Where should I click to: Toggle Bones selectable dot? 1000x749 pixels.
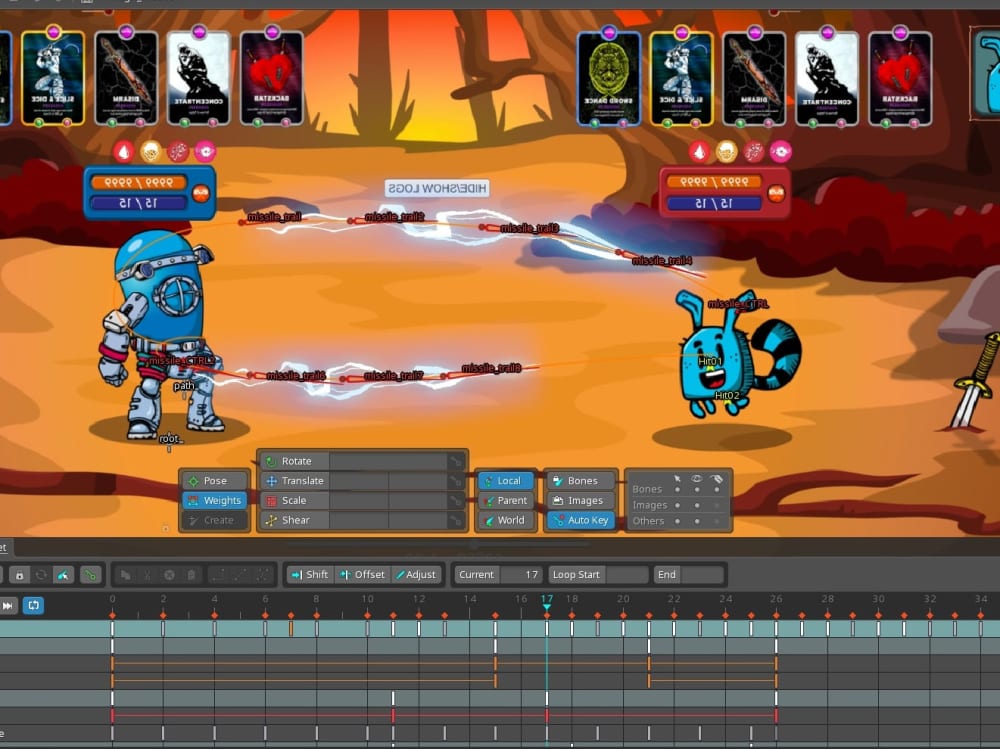[677, 489]
